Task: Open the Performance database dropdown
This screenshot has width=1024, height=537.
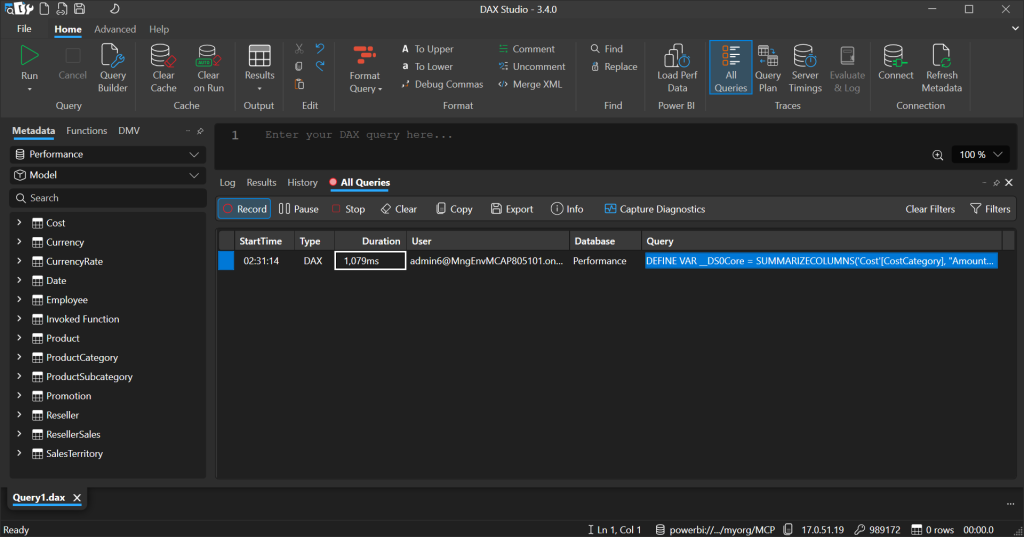Action: [107, 155]
